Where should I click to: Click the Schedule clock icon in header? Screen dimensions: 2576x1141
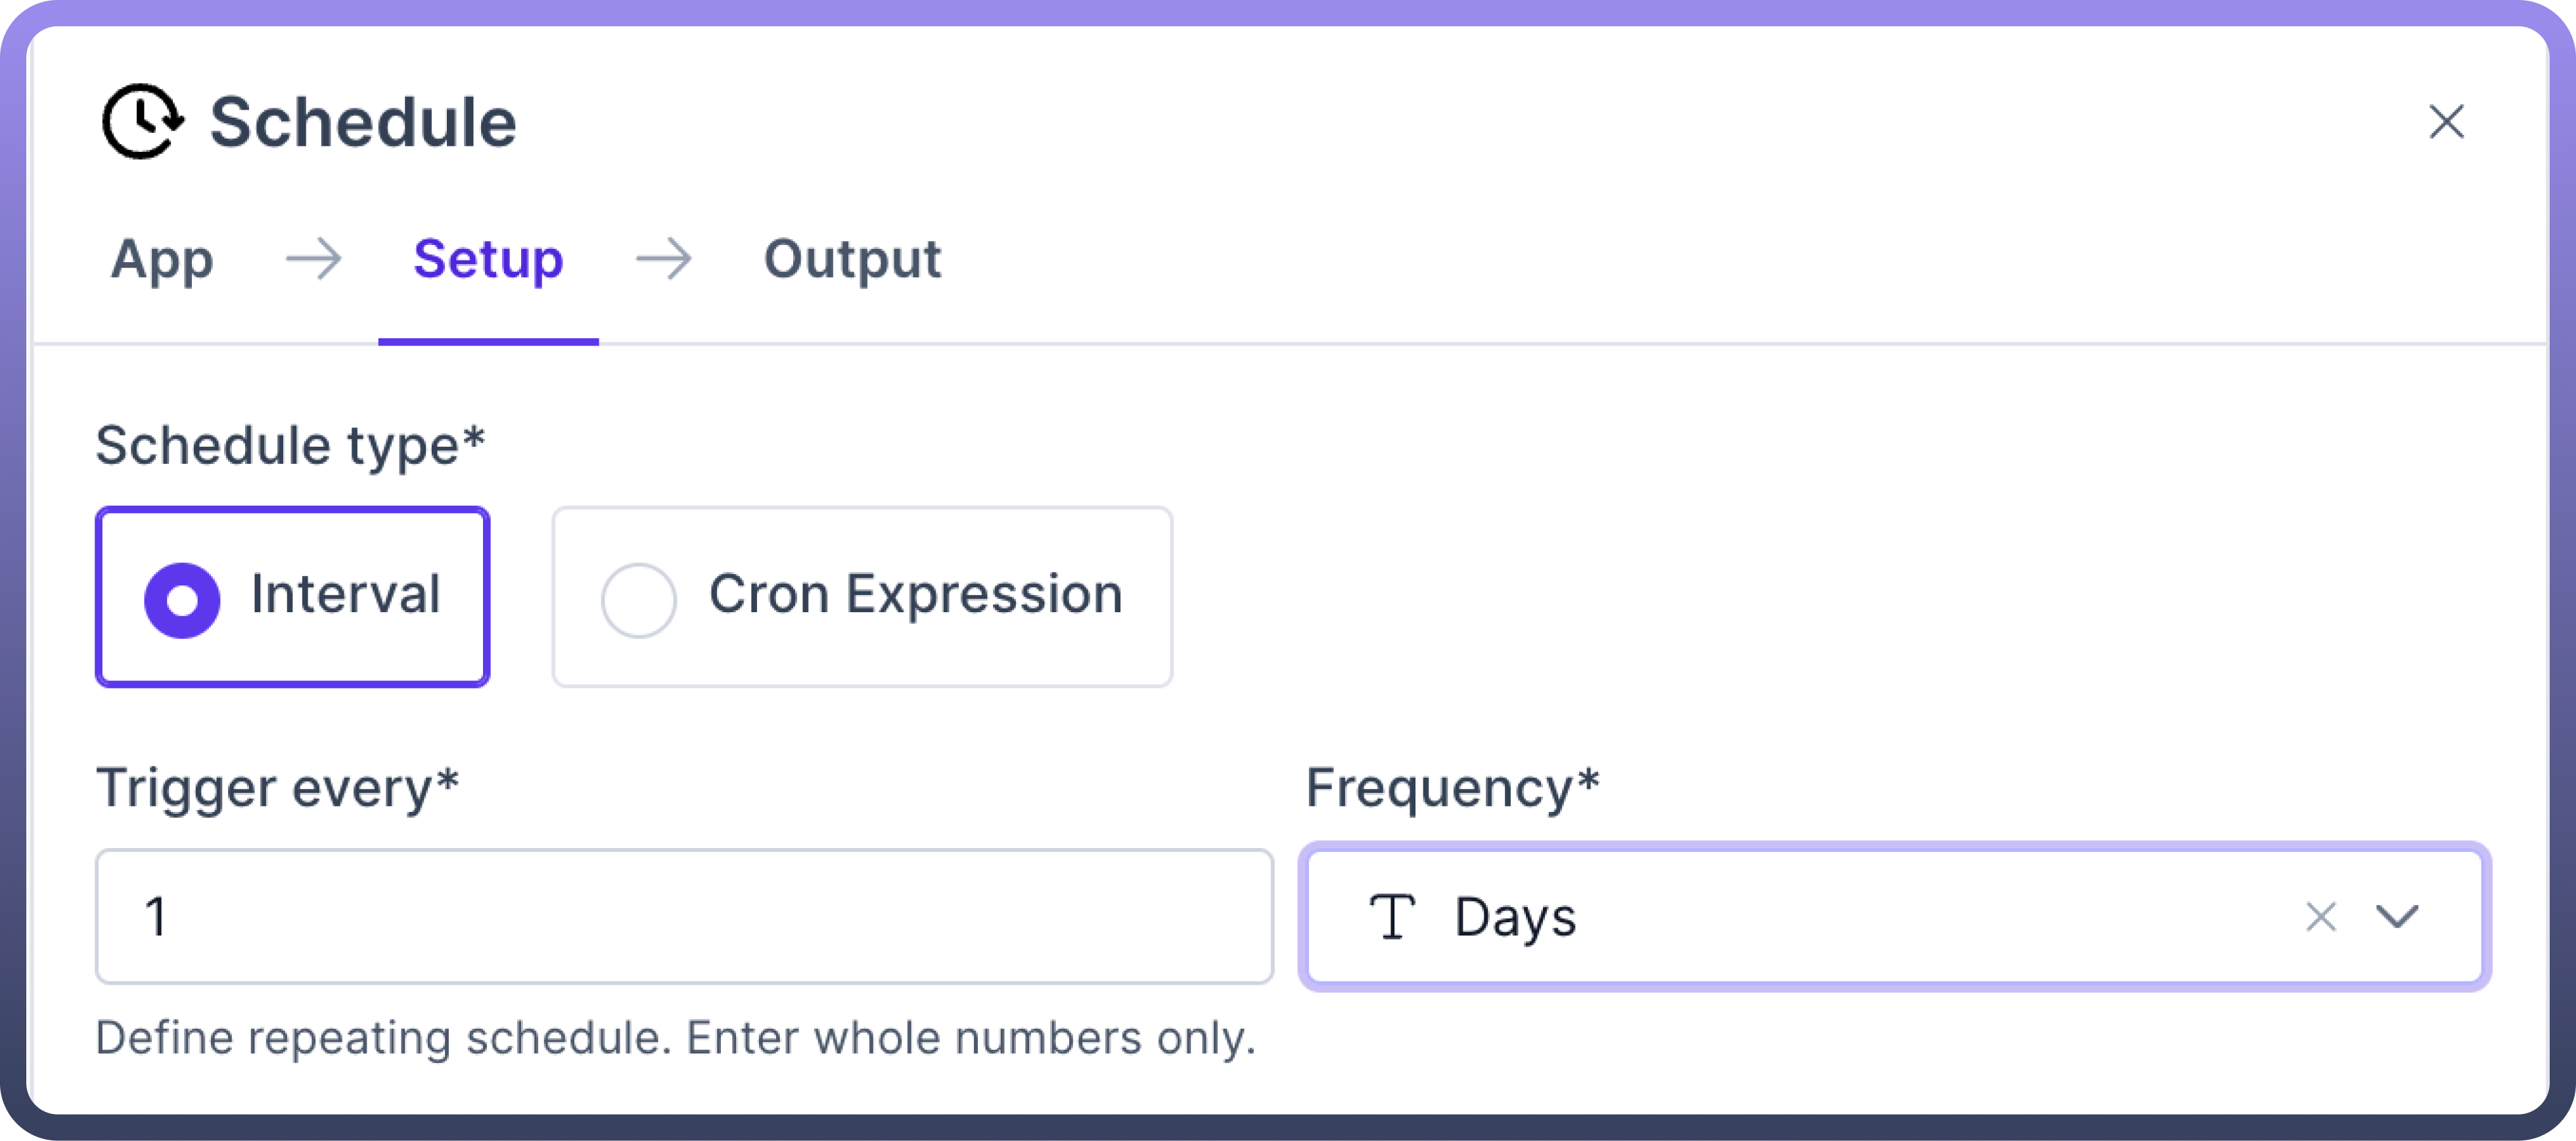coord(142,121)
